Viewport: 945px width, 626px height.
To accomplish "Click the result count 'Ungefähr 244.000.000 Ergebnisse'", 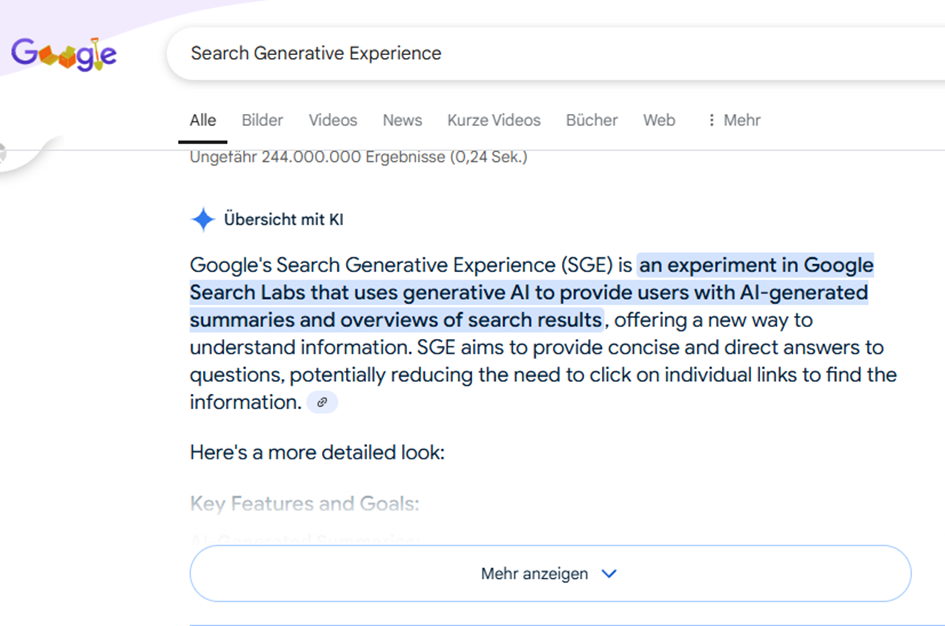I will coord(317,157).
